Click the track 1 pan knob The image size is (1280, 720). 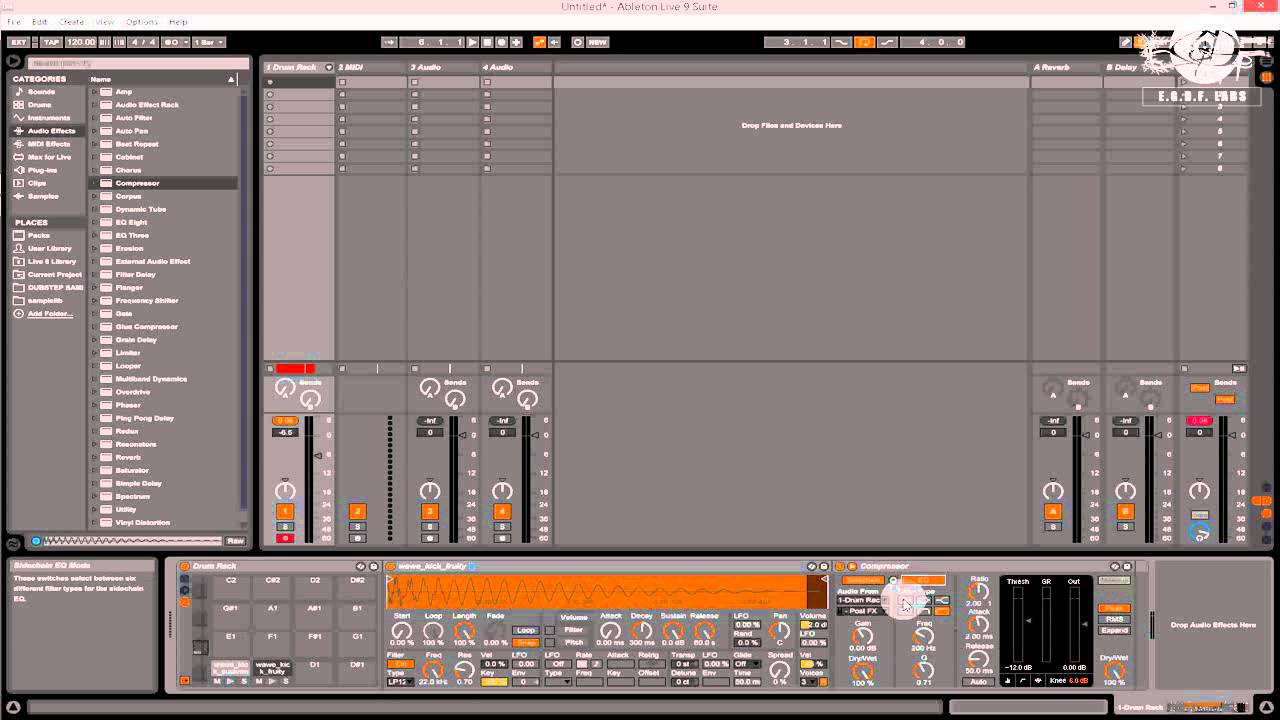point(285,491)
